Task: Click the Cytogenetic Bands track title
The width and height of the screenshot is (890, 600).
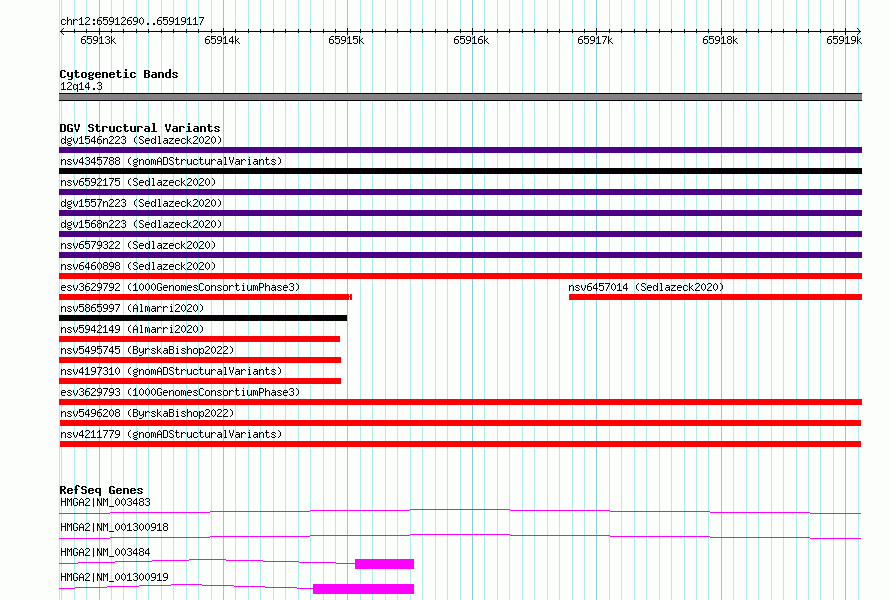Action: click(x=119, y=74)
